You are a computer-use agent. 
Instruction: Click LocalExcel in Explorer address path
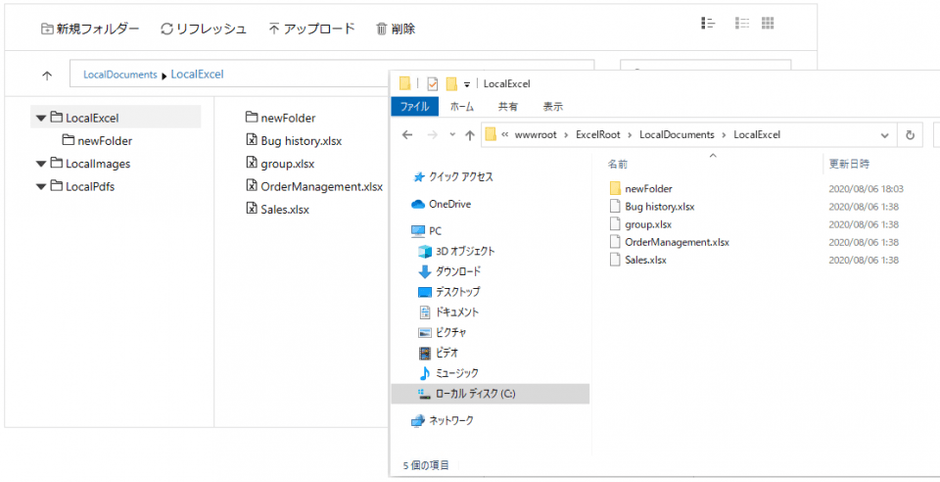[x=757, y=135]
